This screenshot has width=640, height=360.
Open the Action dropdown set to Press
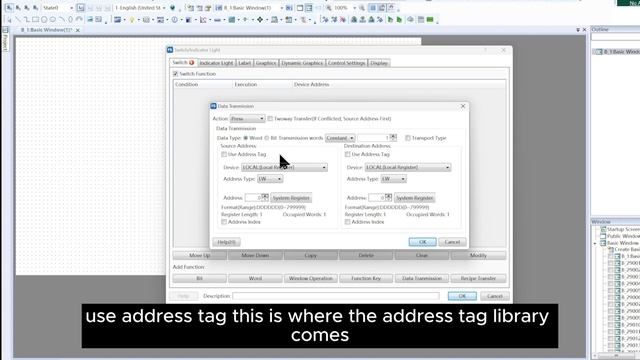click(247, 119)
